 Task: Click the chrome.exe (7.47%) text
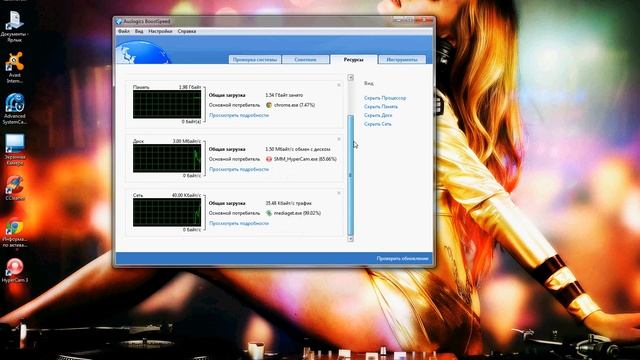pos(294,105)
